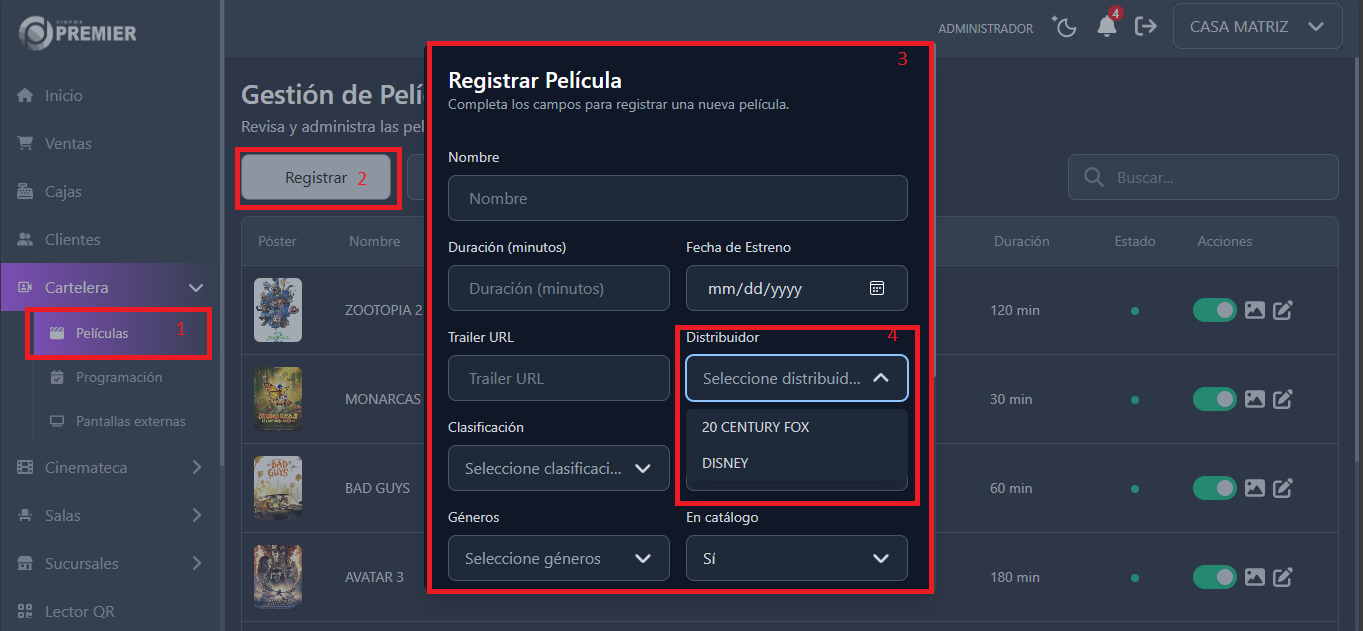
Task: Disable the BAD GUYS switch
Action: (1215, 488)
